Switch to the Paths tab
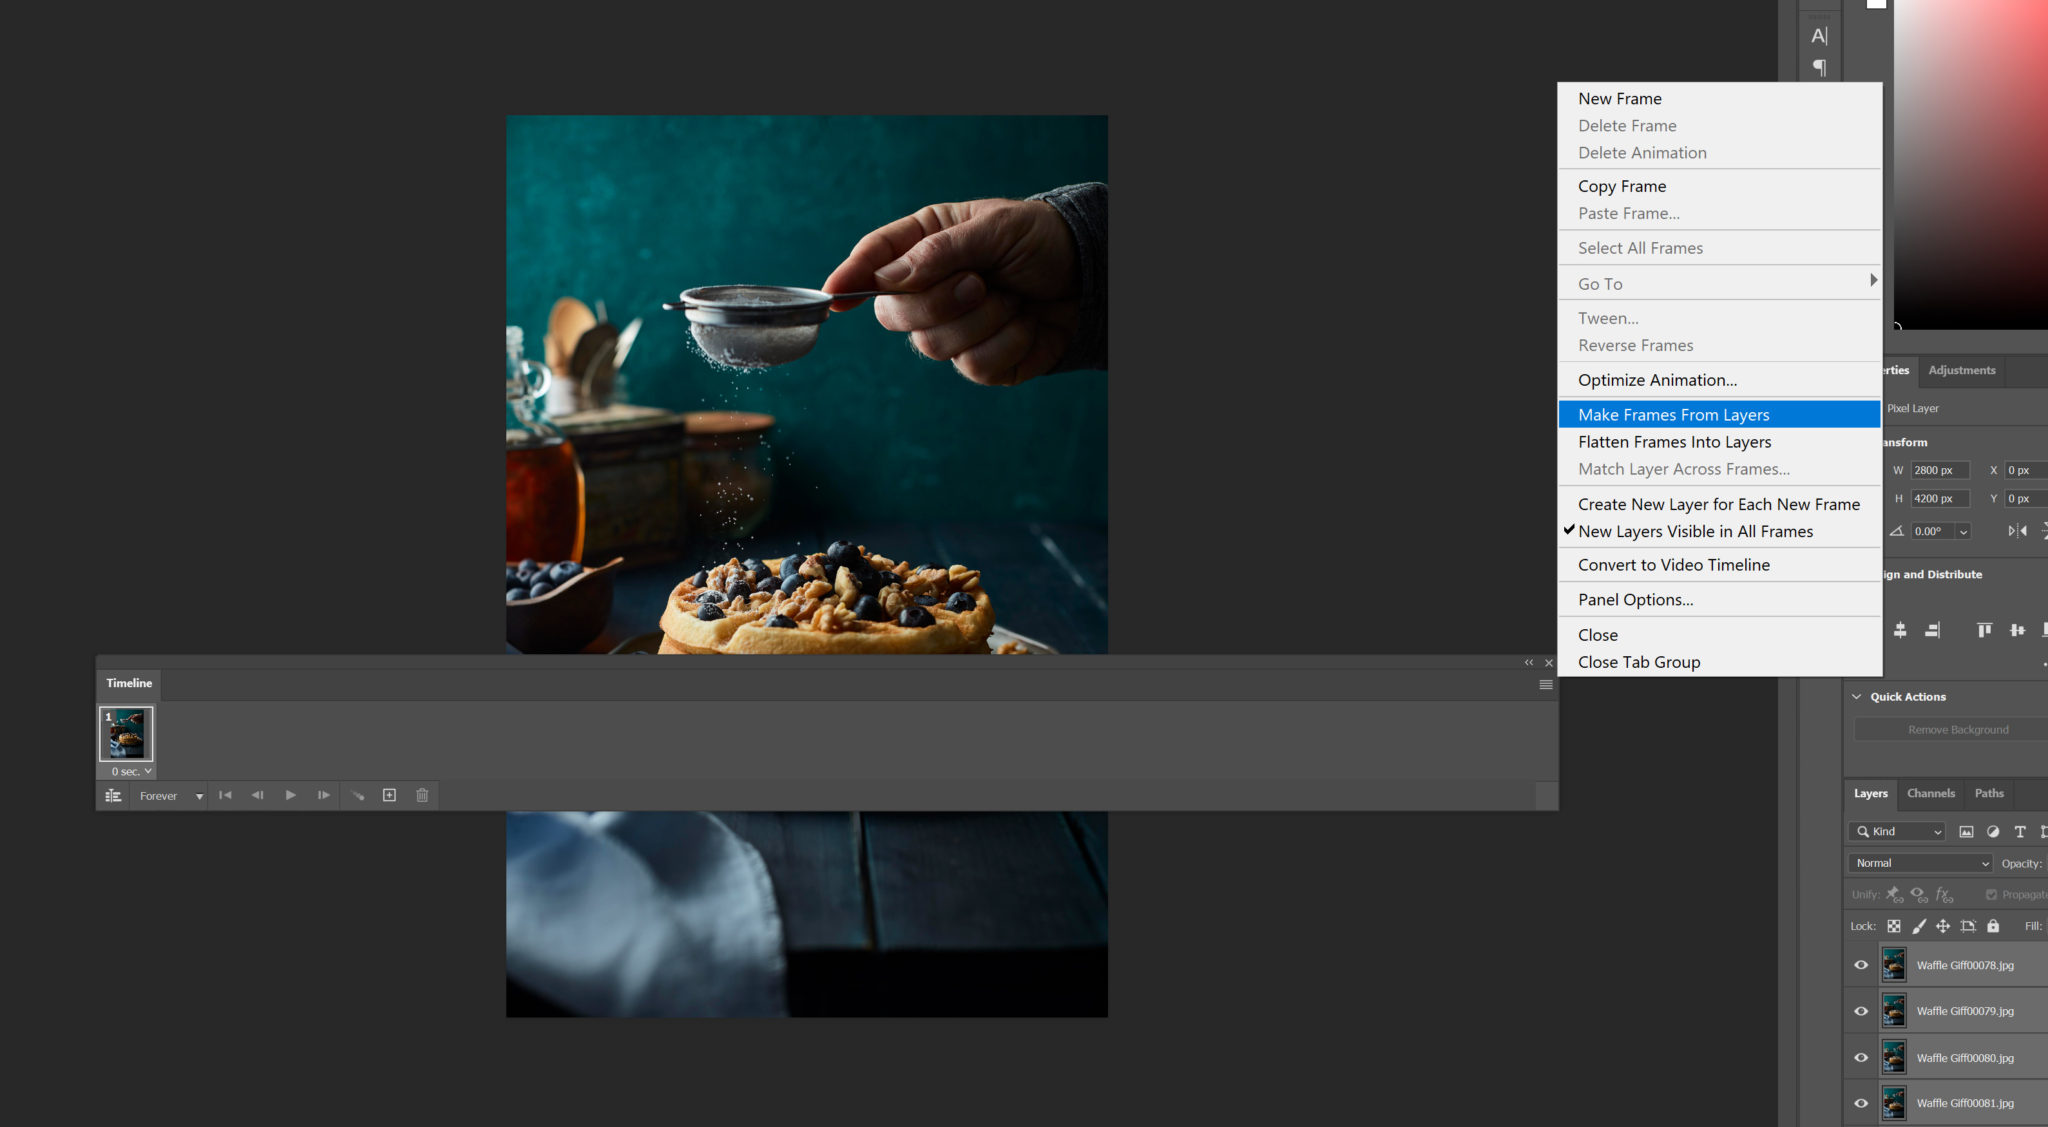 point(1988,793)
